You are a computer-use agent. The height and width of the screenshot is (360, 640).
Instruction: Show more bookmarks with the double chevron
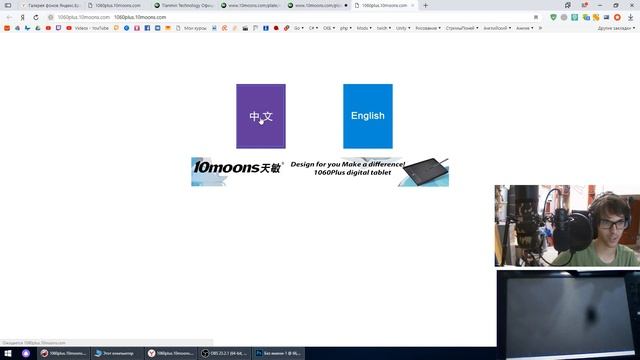(x=540, y=28)
